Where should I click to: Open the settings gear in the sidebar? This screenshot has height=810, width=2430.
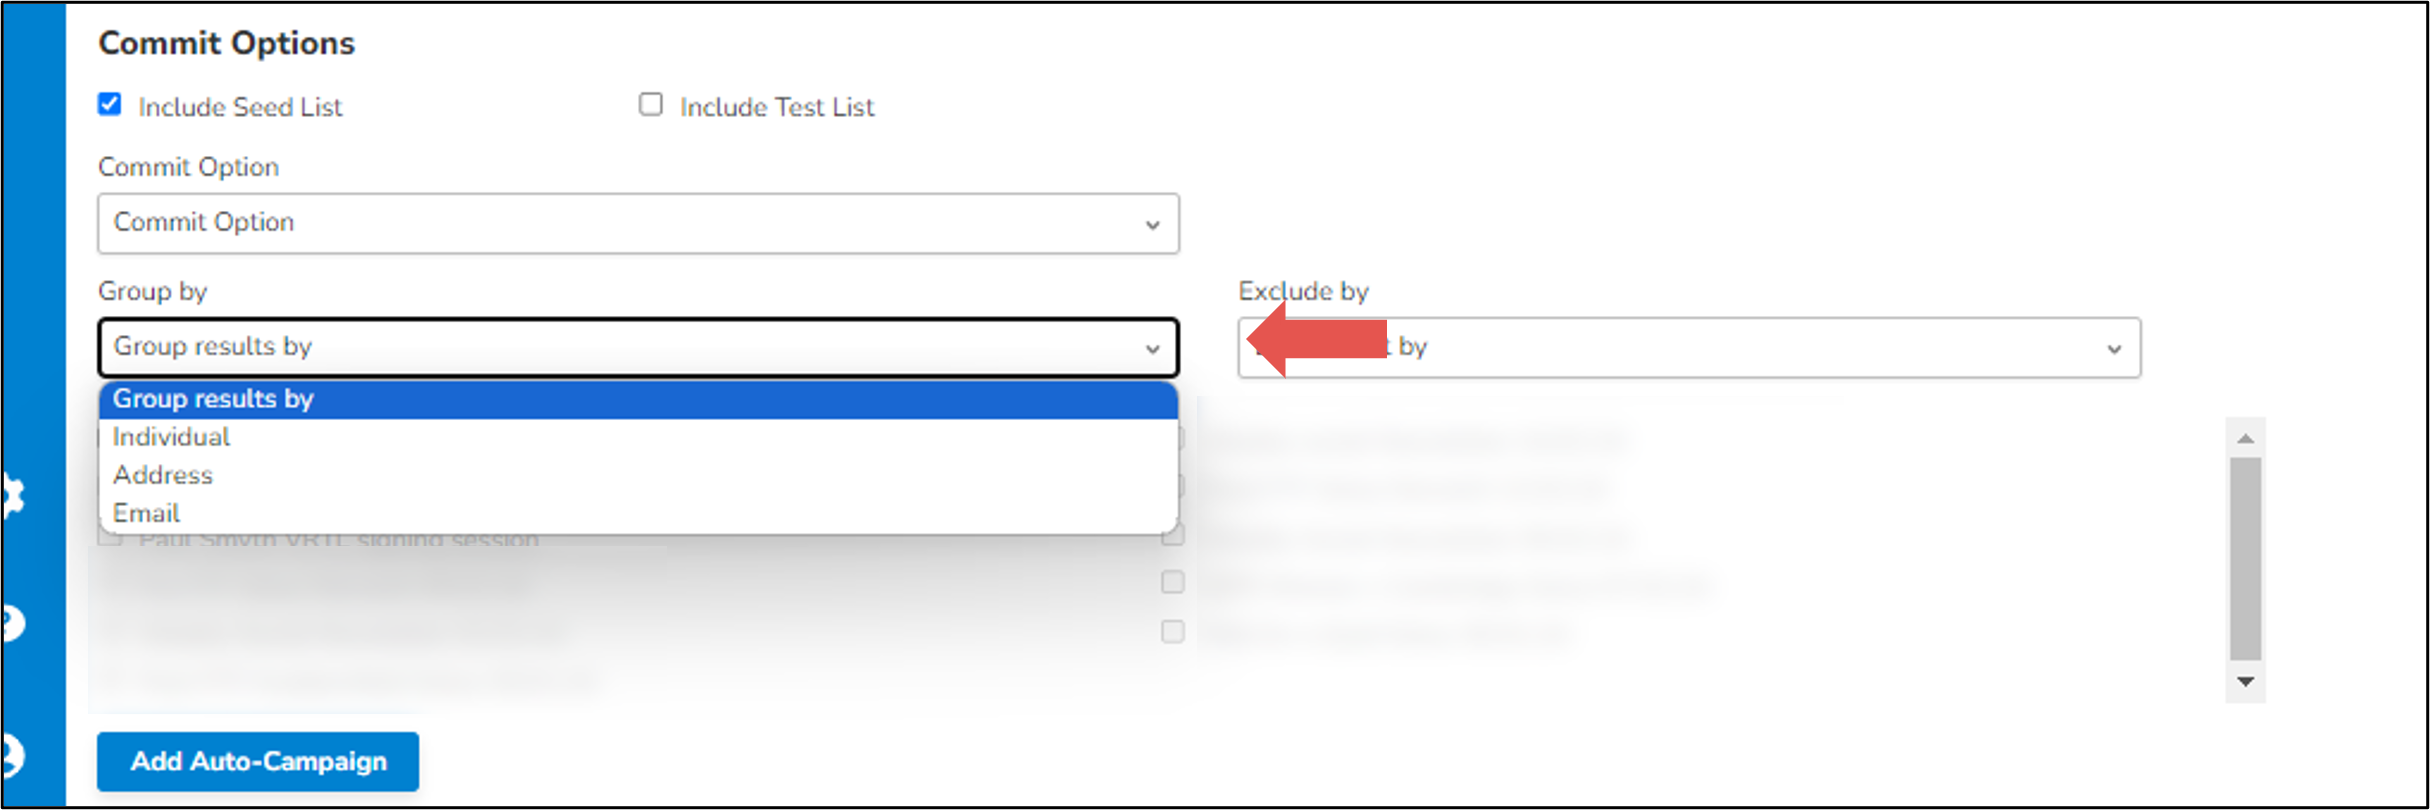[12, 496]
